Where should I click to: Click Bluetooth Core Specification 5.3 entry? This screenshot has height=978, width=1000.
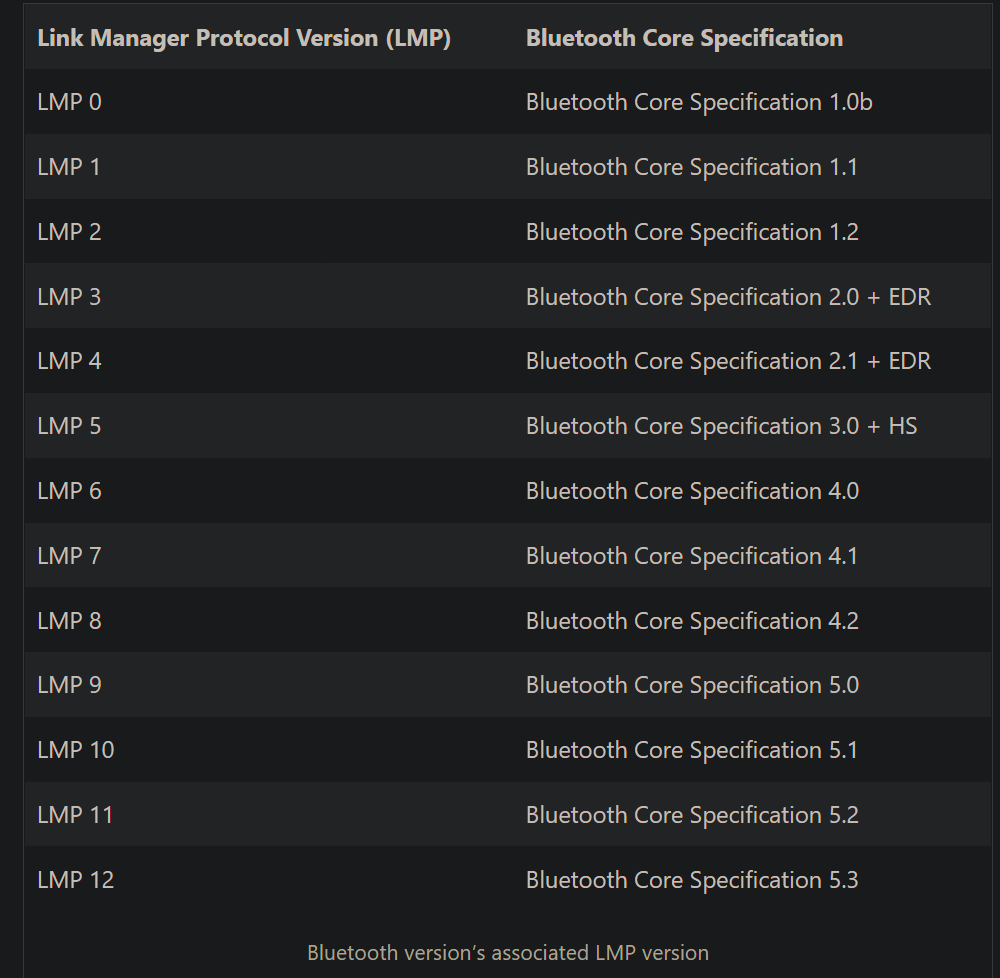pos(692,880)
